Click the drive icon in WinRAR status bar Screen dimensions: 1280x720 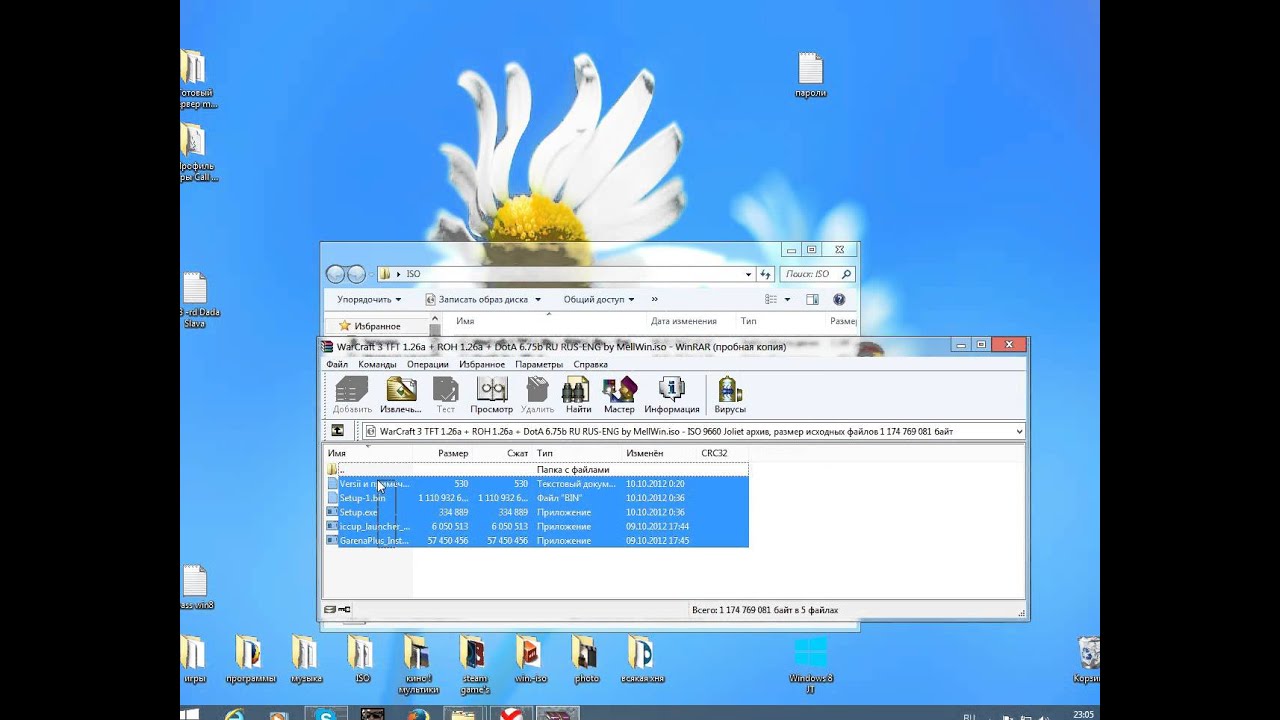[330, 609]
